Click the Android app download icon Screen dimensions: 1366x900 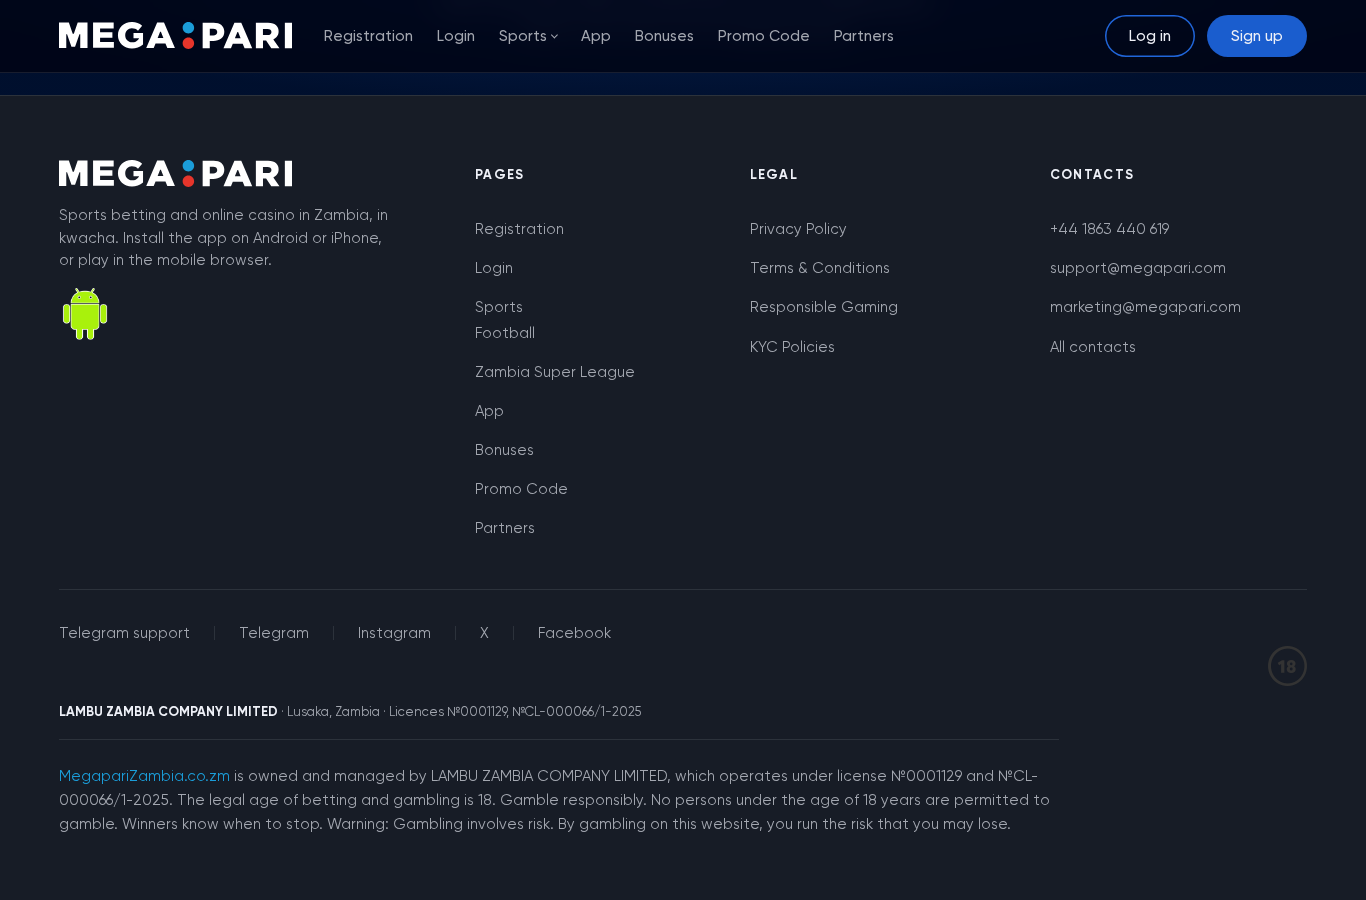[x=85, y=314]
